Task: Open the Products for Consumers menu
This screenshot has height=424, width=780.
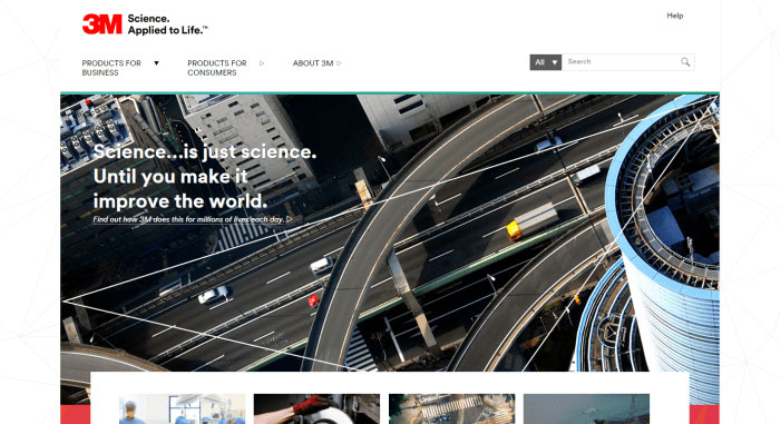Action: click(x=217, y=68)
